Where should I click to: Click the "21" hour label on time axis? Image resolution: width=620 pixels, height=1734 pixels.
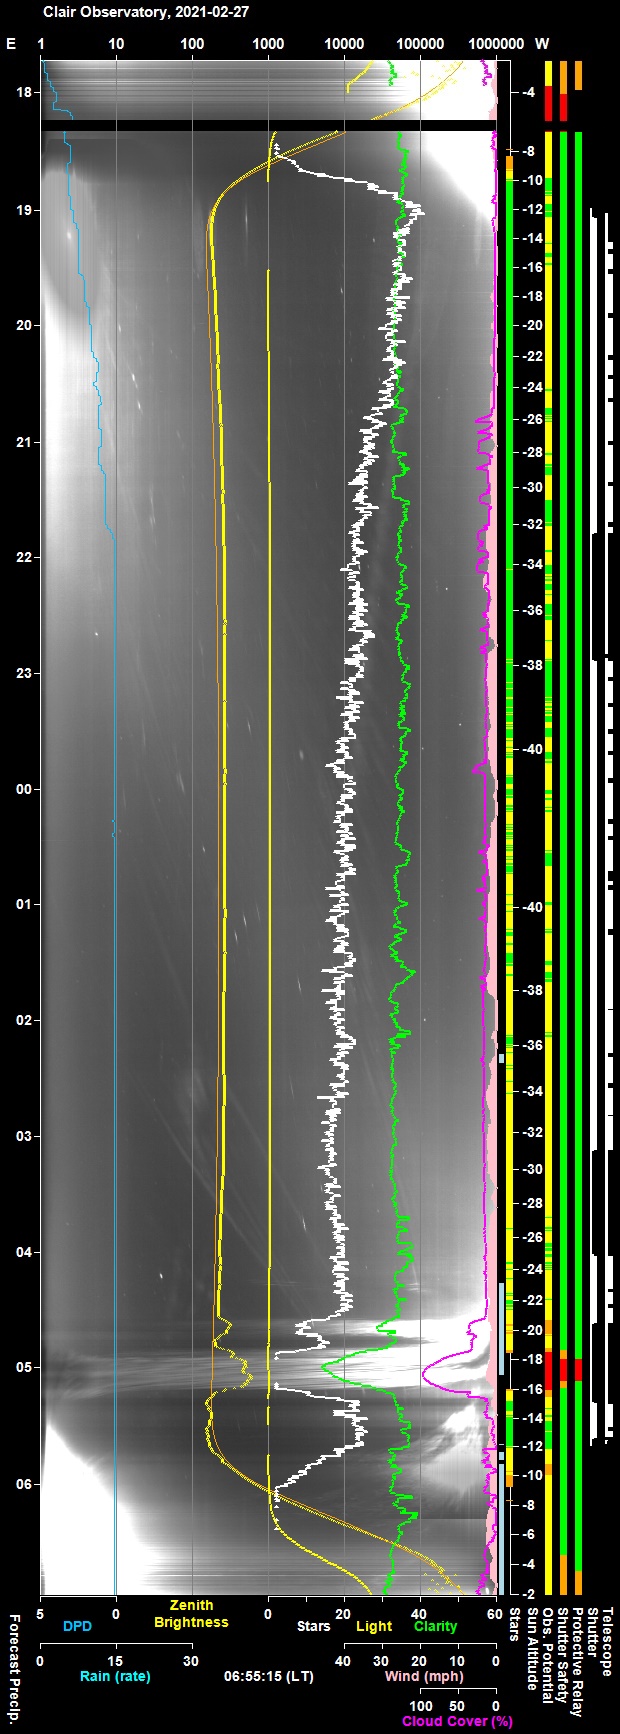[x=24, y=442]
